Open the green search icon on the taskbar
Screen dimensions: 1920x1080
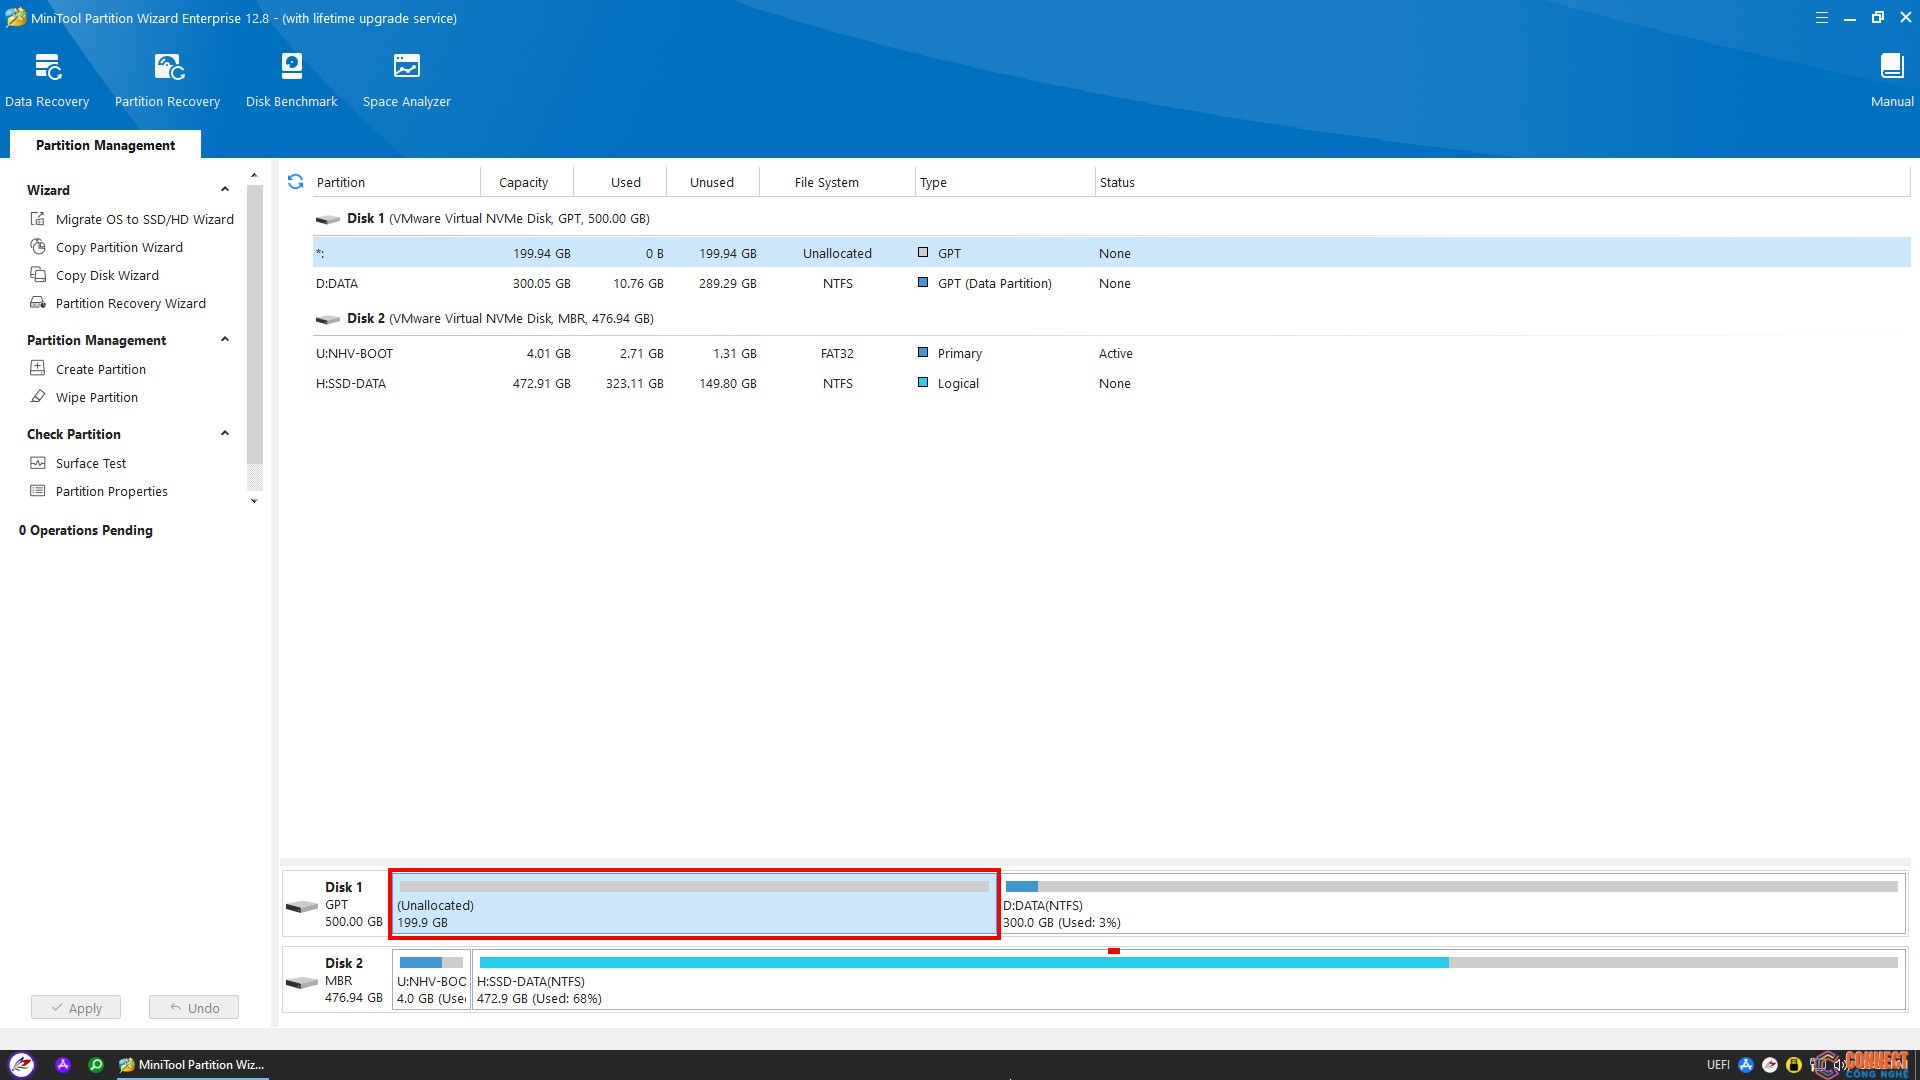96,1065
